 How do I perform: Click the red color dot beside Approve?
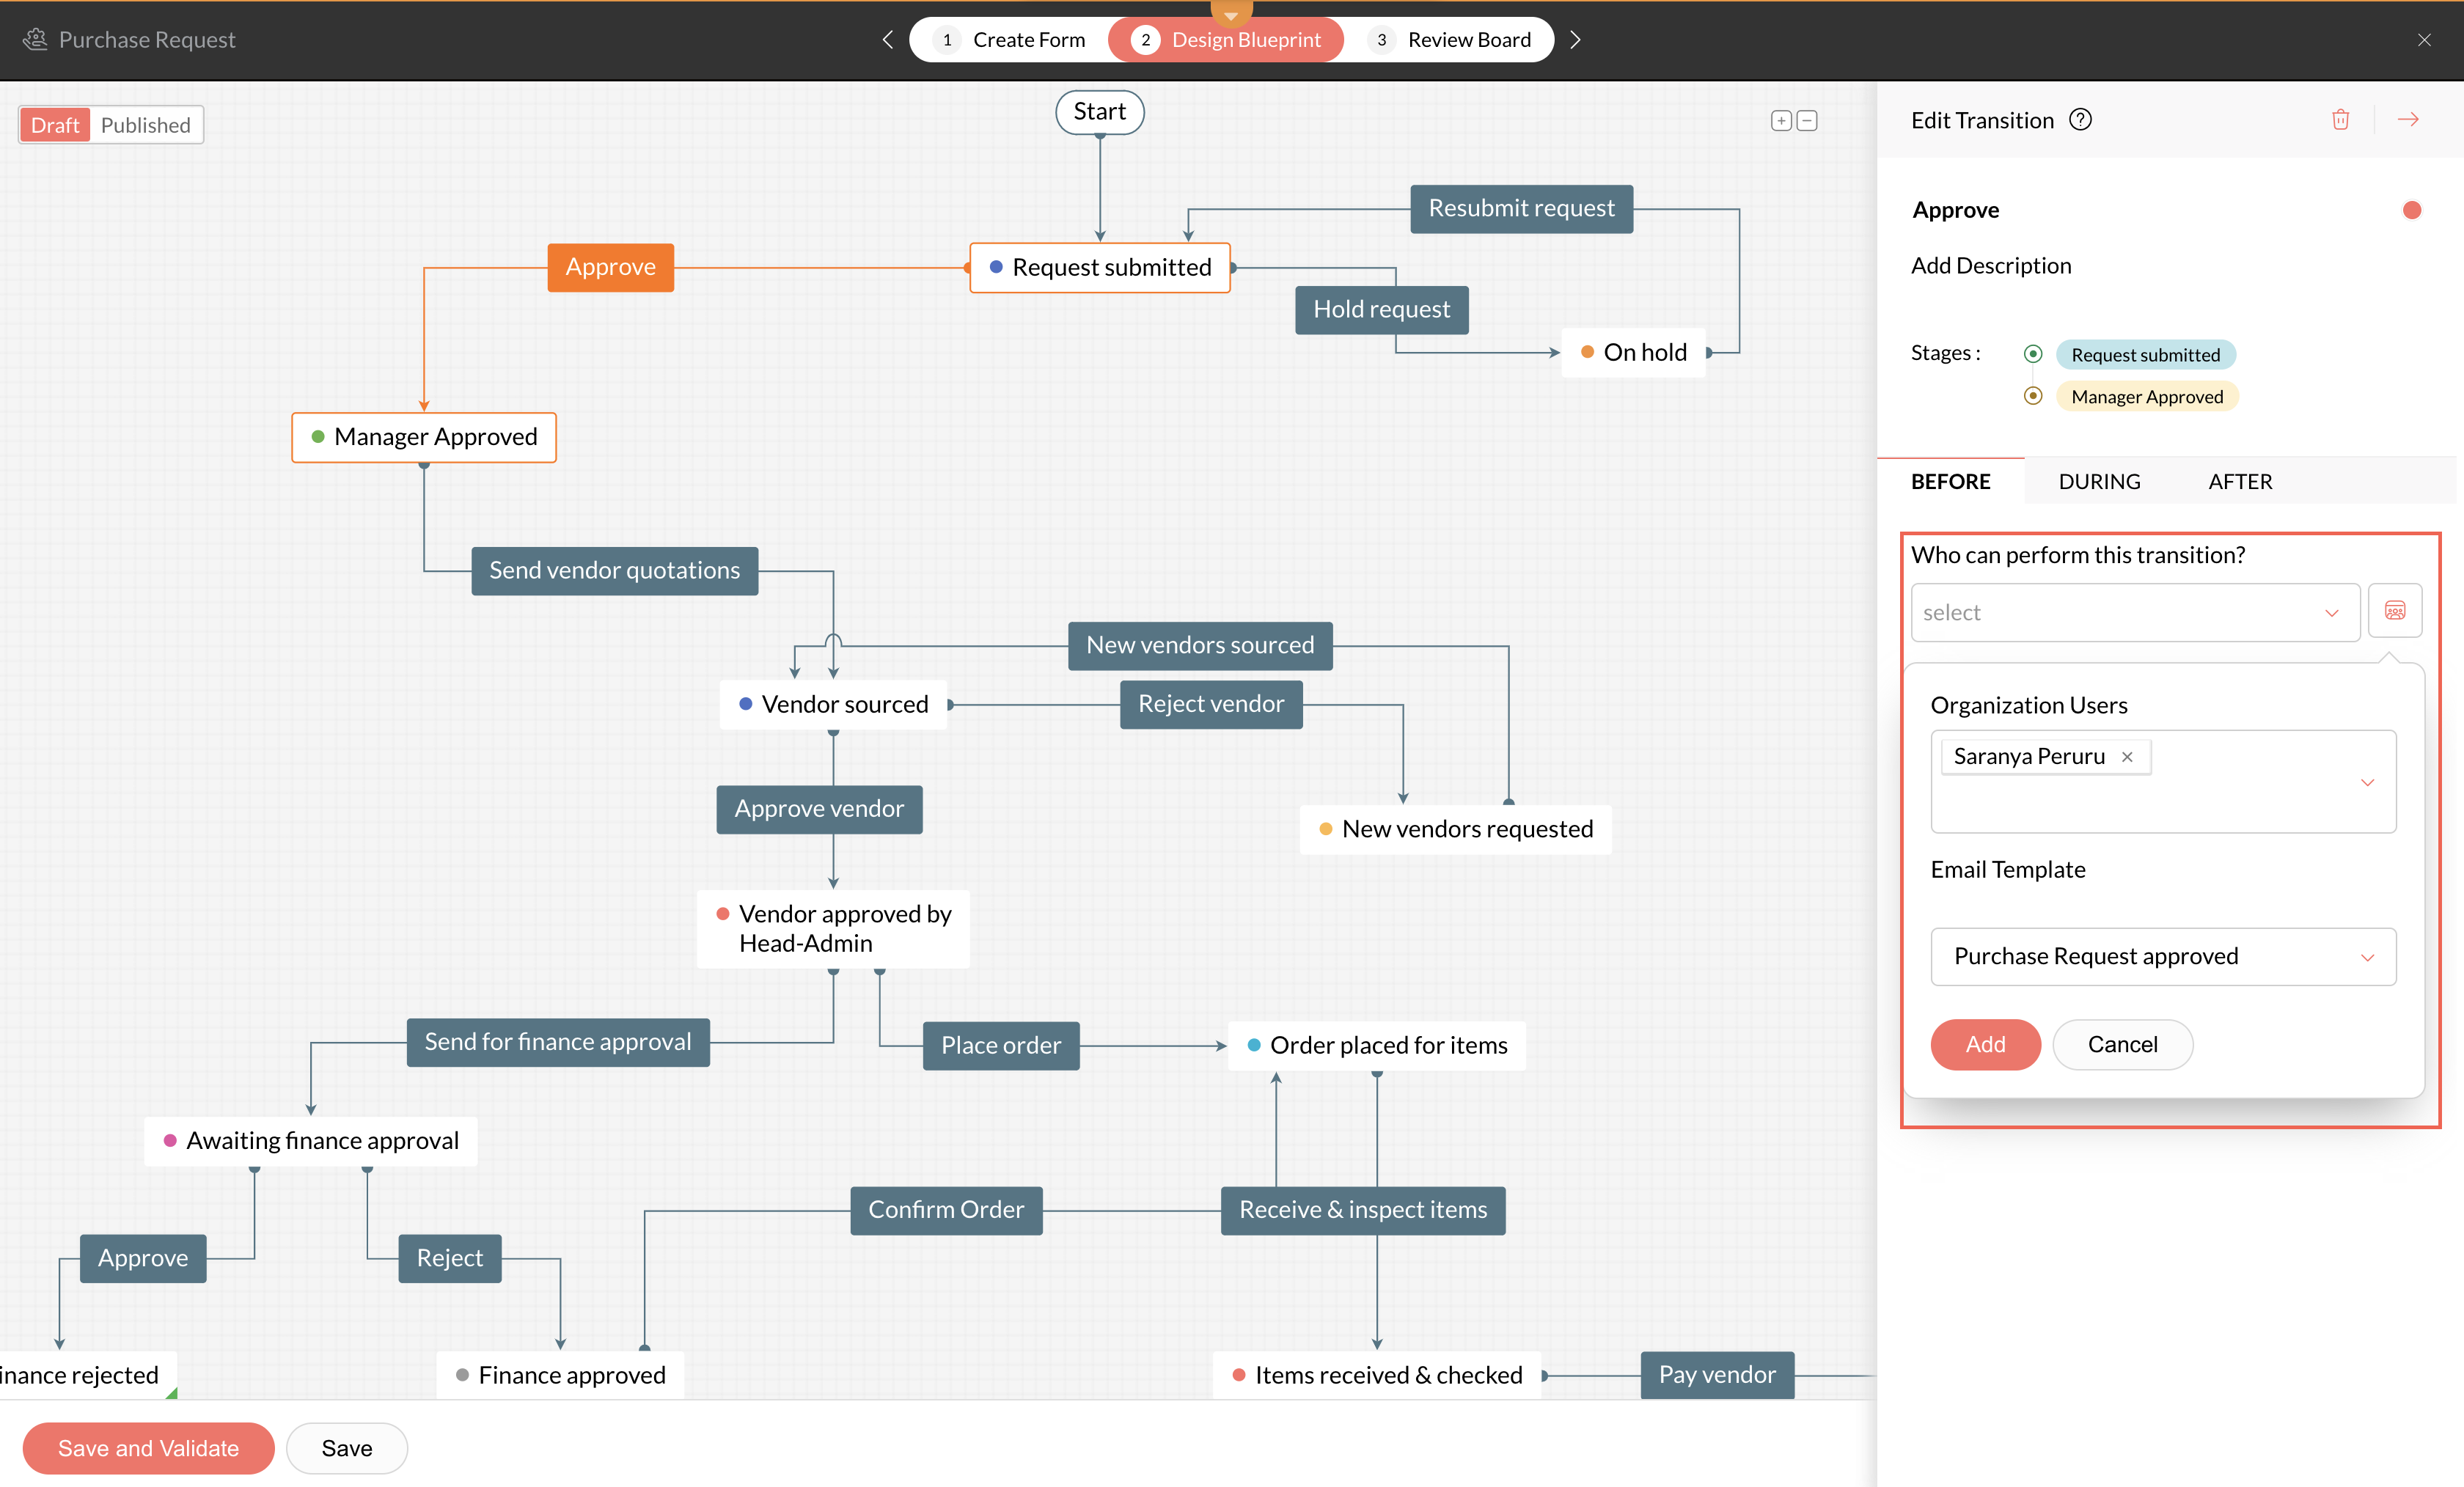[x=2411, y=210]
